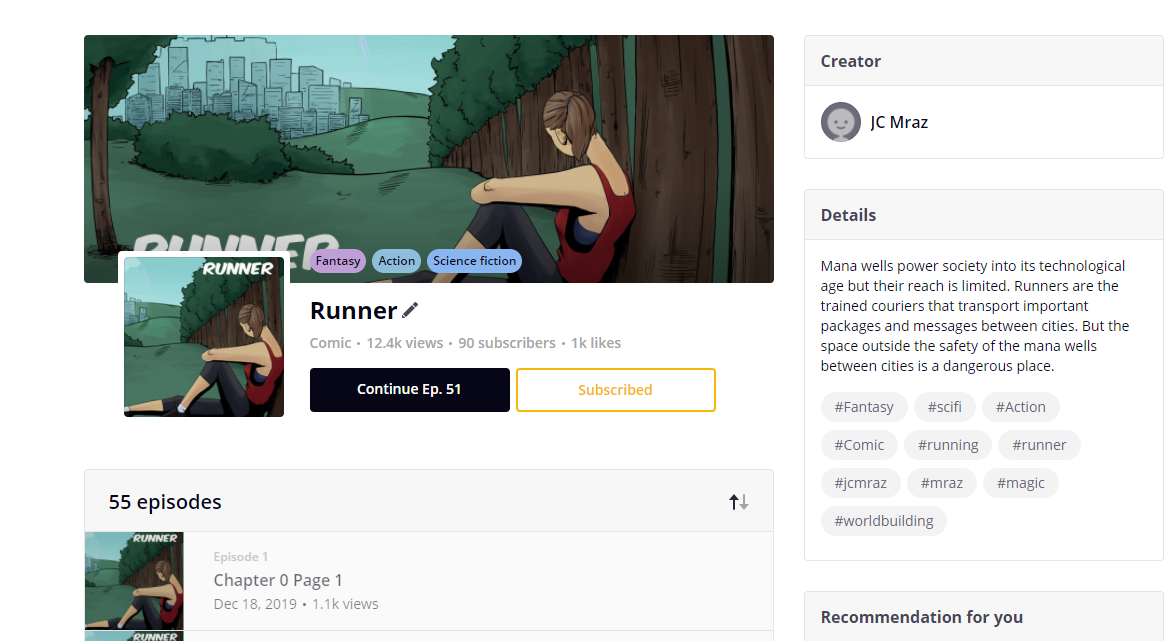Select the #Comic hashtag

point(859,445)
